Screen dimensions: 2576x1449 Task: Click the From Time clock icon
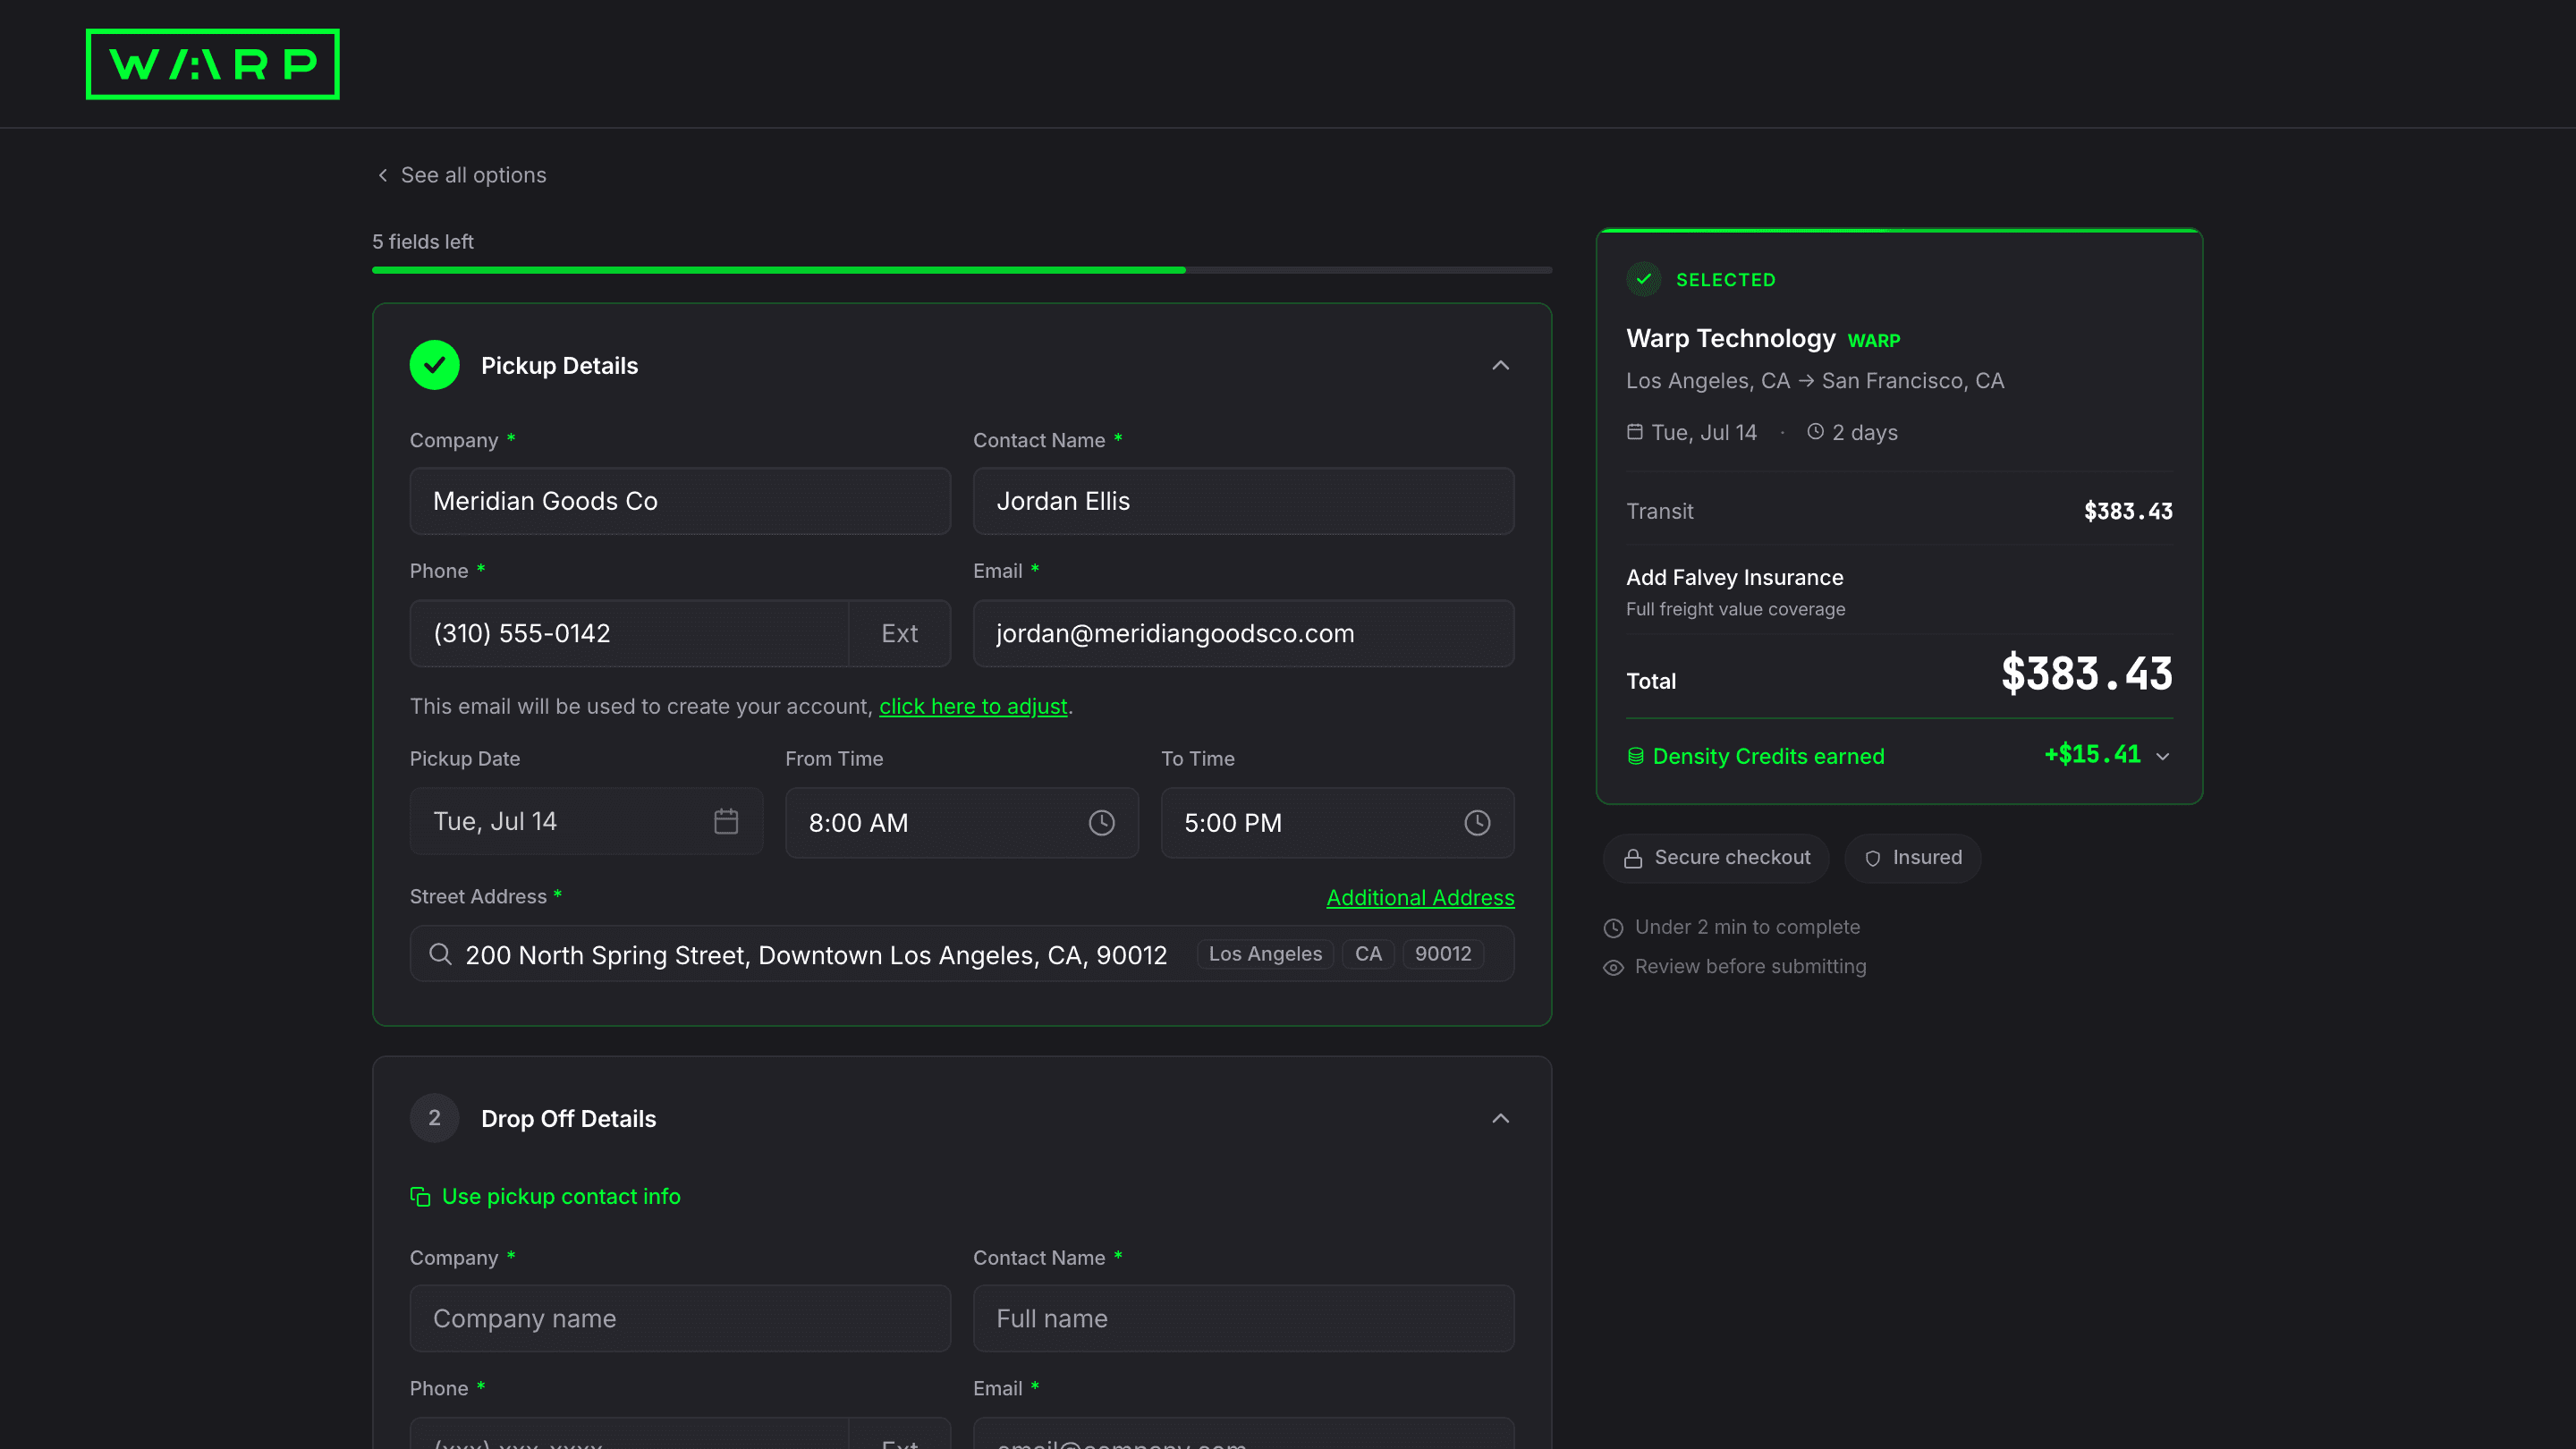(1101, 823)
